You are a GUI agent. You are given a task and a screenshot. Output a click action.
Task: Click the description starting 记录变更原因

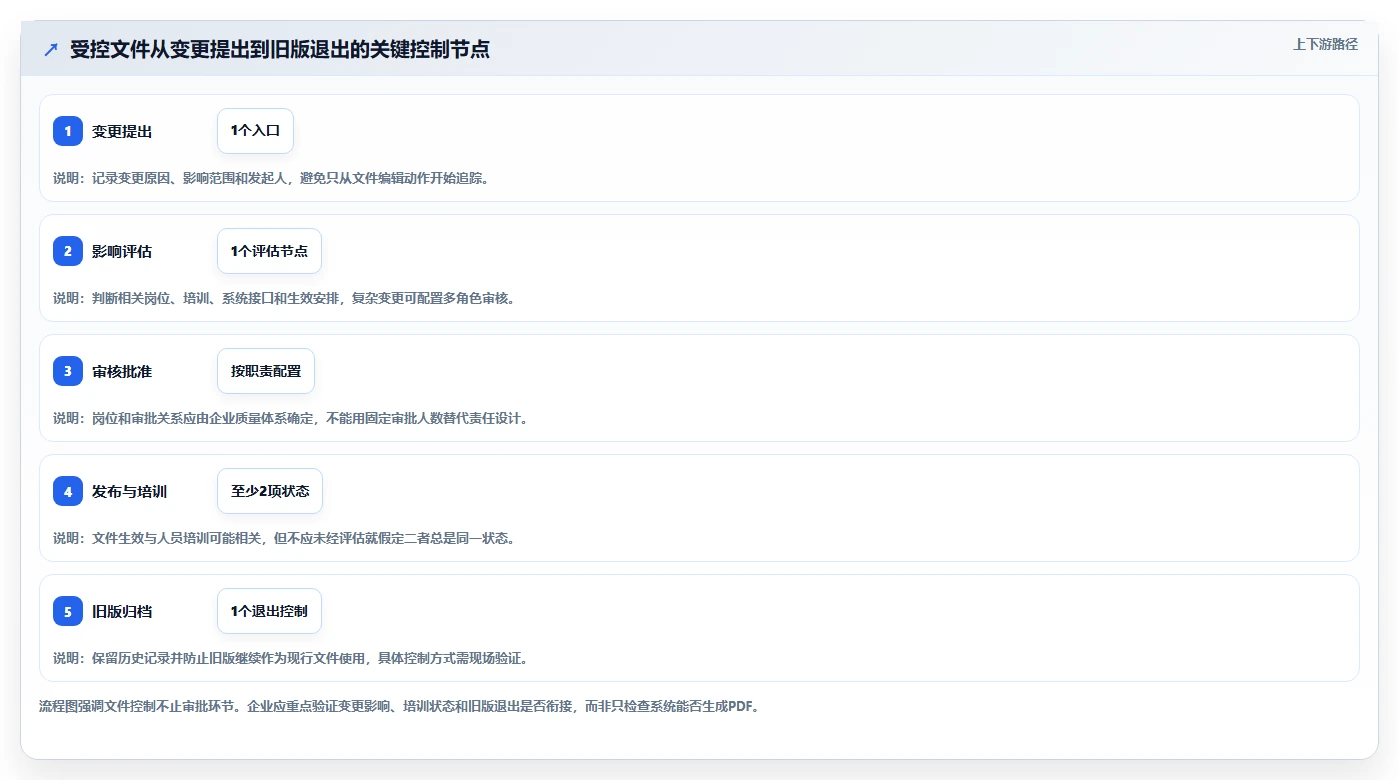click(x=272, y=178)
